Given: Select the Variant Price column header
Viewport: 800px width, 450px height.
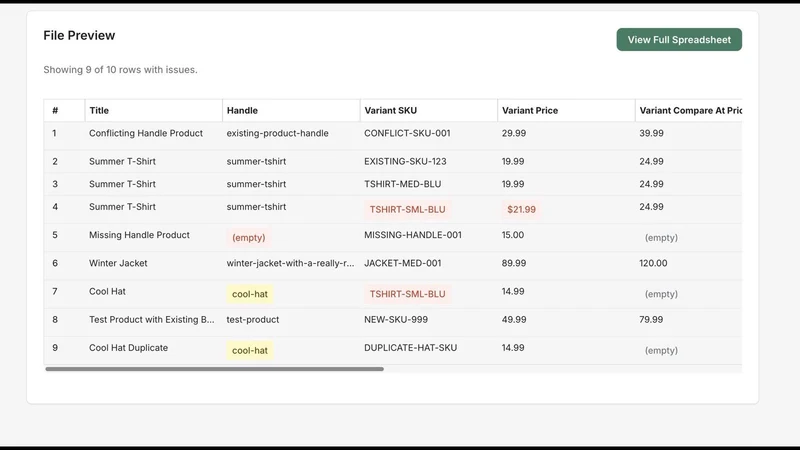Looking at the screenshot, I should (530, 110).
